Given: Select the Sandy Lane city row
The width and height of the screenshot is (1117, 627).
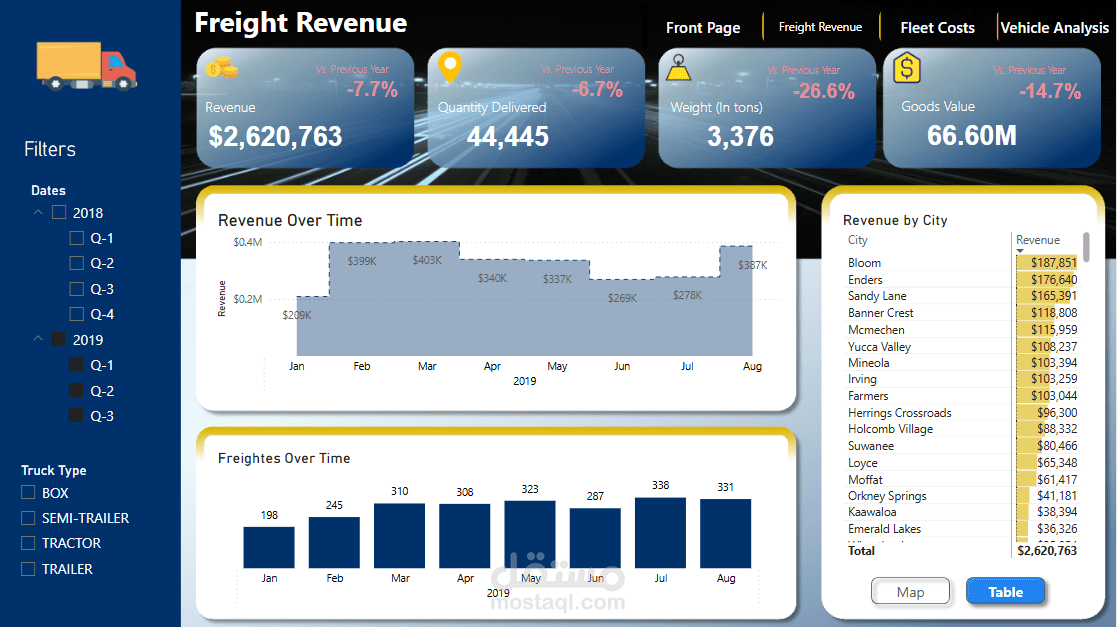Looking at the screenshot, I should (962, 296).
